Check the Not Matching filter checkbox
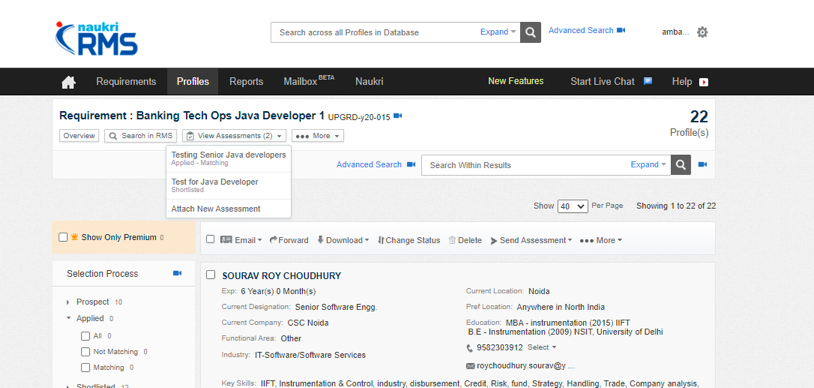 (x=86, y=352)
